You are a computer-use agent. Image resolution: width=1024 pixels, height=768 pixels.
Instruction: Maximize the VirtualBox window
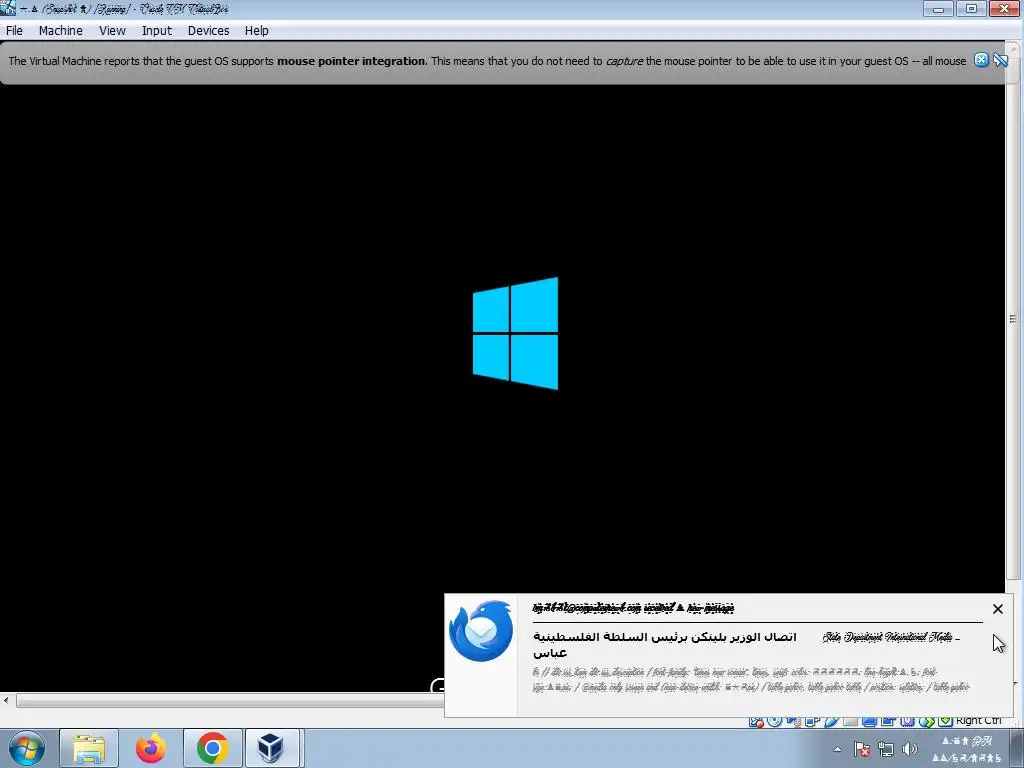(x=971, y=9)
